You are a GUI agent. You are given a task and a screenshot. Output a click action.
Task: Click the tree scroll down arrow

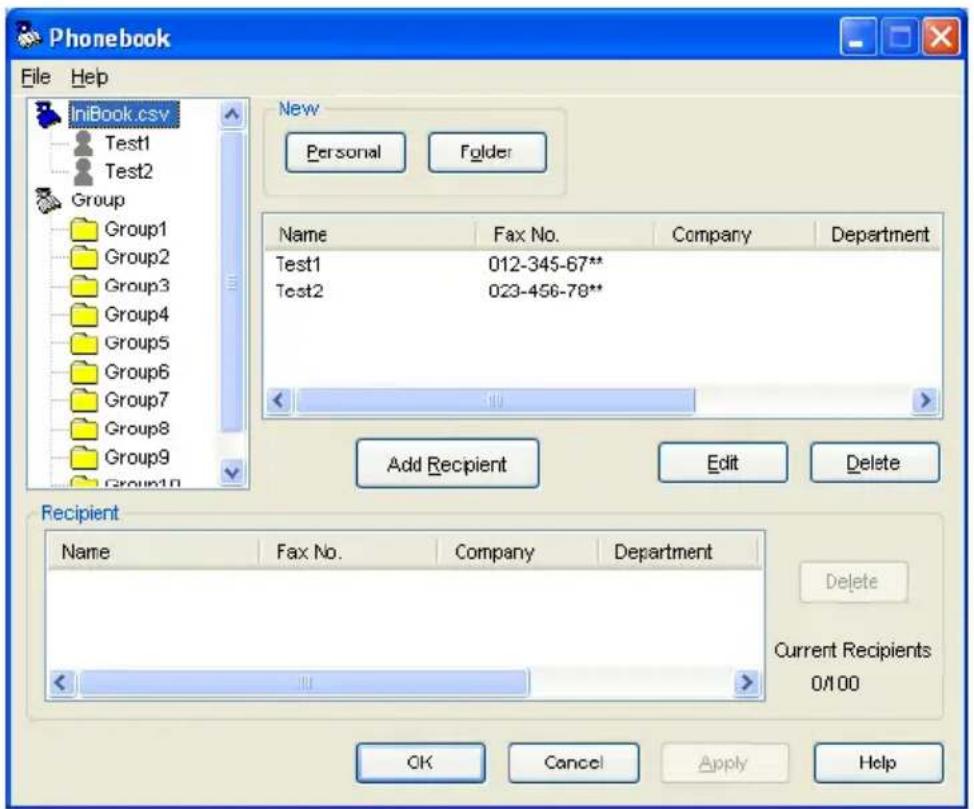(x=232, y=473)
